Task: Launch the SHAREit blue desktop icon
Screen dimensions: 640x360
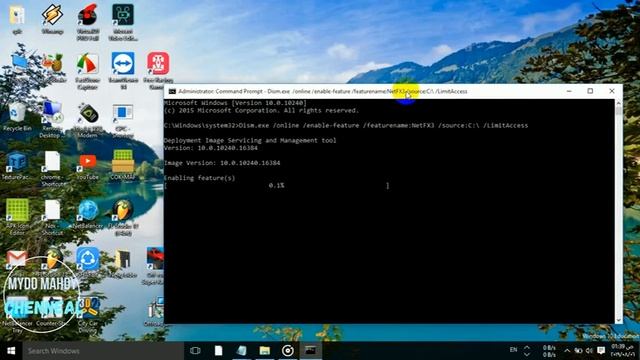Action: (88, 258)
